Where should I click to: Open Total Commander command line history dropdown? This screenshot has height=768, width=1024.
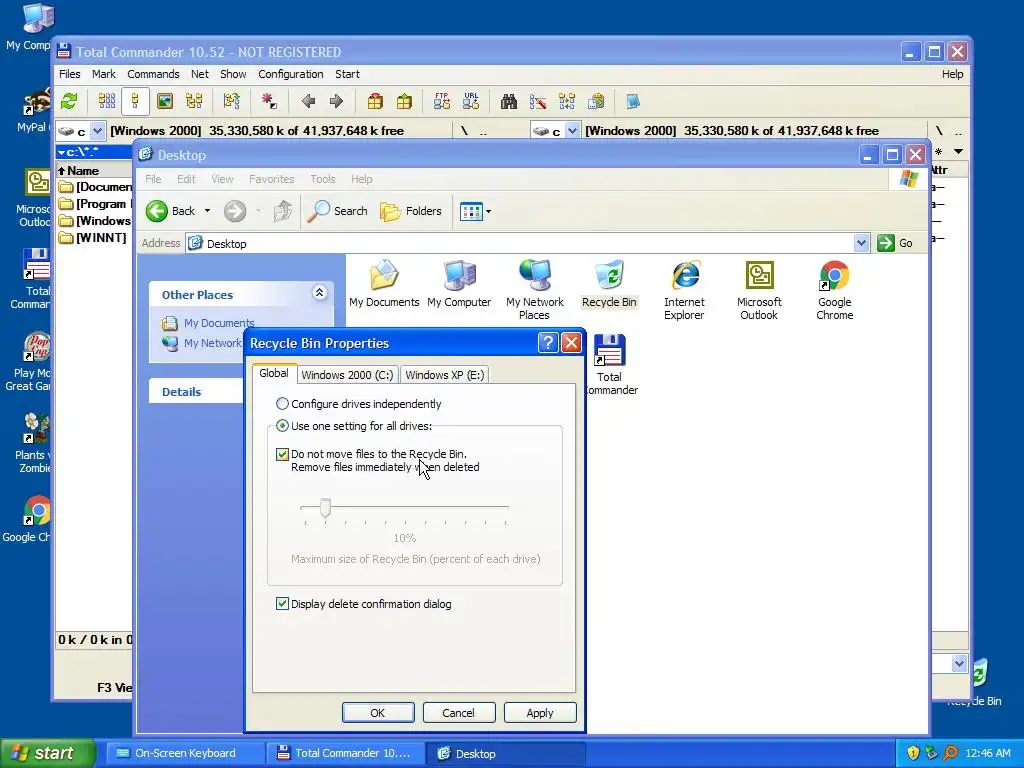coord(959,664)
